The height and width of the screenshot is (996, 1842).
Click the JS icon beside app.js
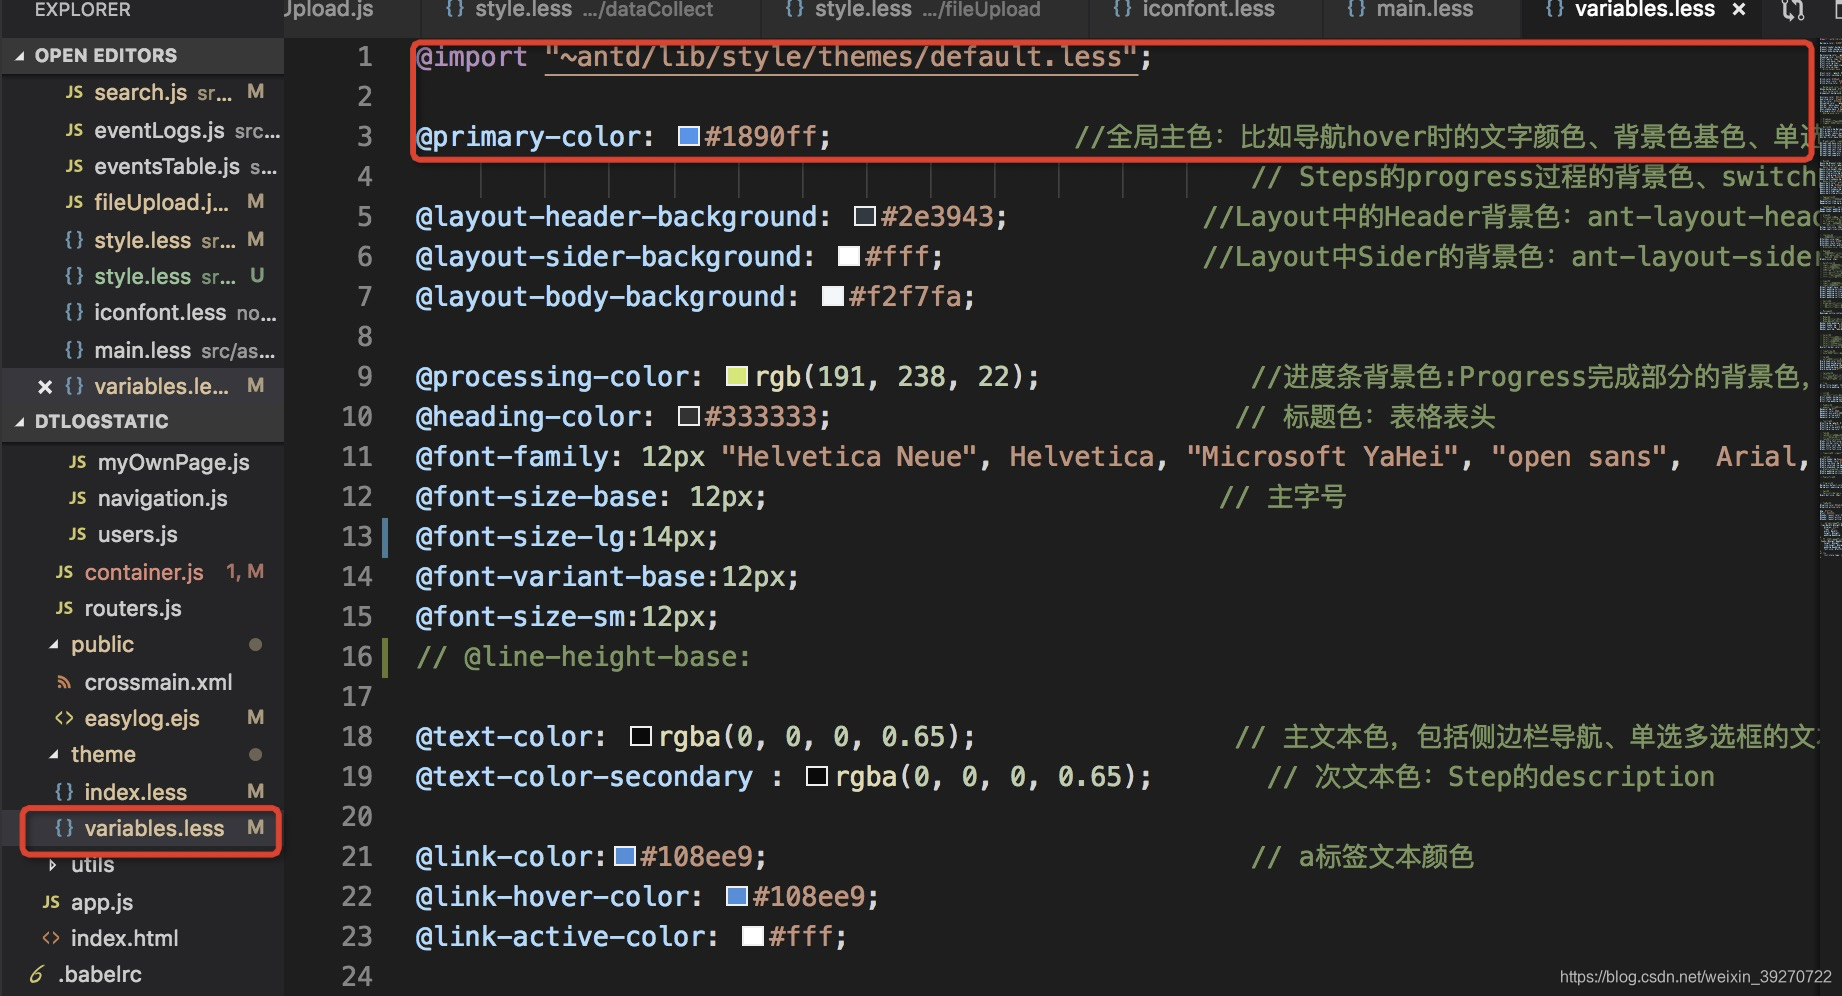tap(51, 903)
